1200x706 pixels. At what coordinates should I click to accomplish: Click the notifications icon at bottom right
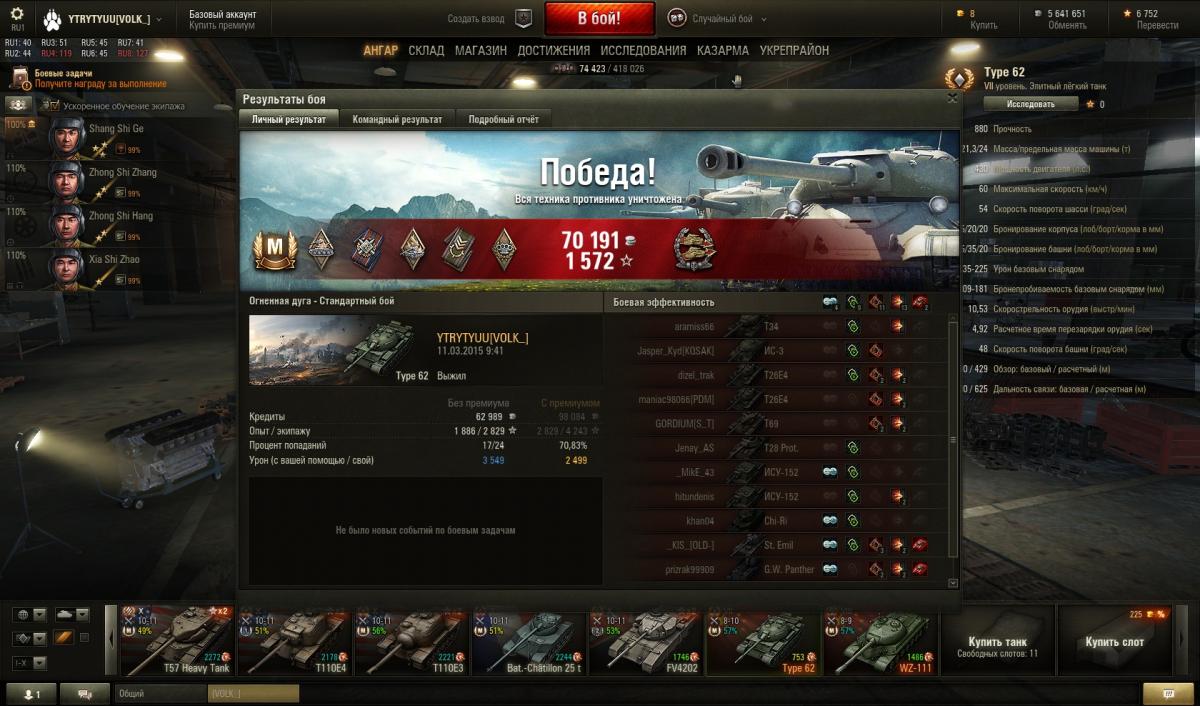(x=1168, y=693)
